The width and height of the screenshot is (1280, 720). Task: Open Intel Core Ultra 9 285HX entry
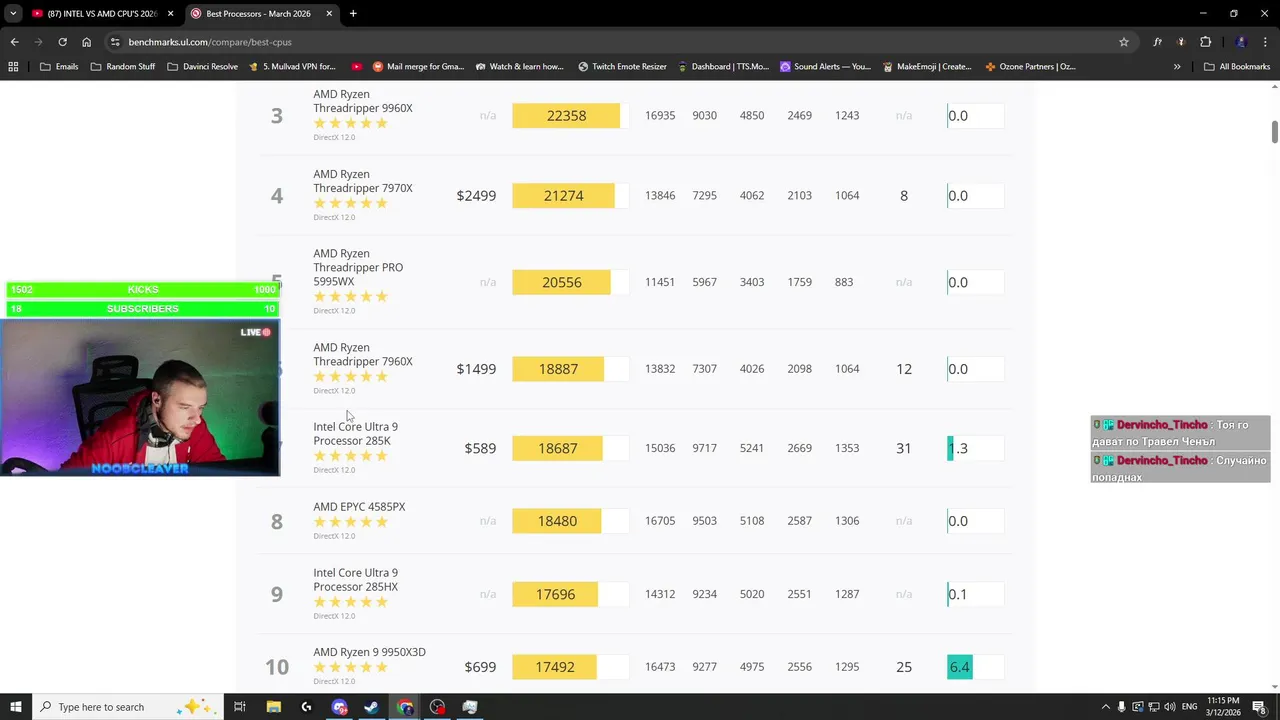click(355, 580)
